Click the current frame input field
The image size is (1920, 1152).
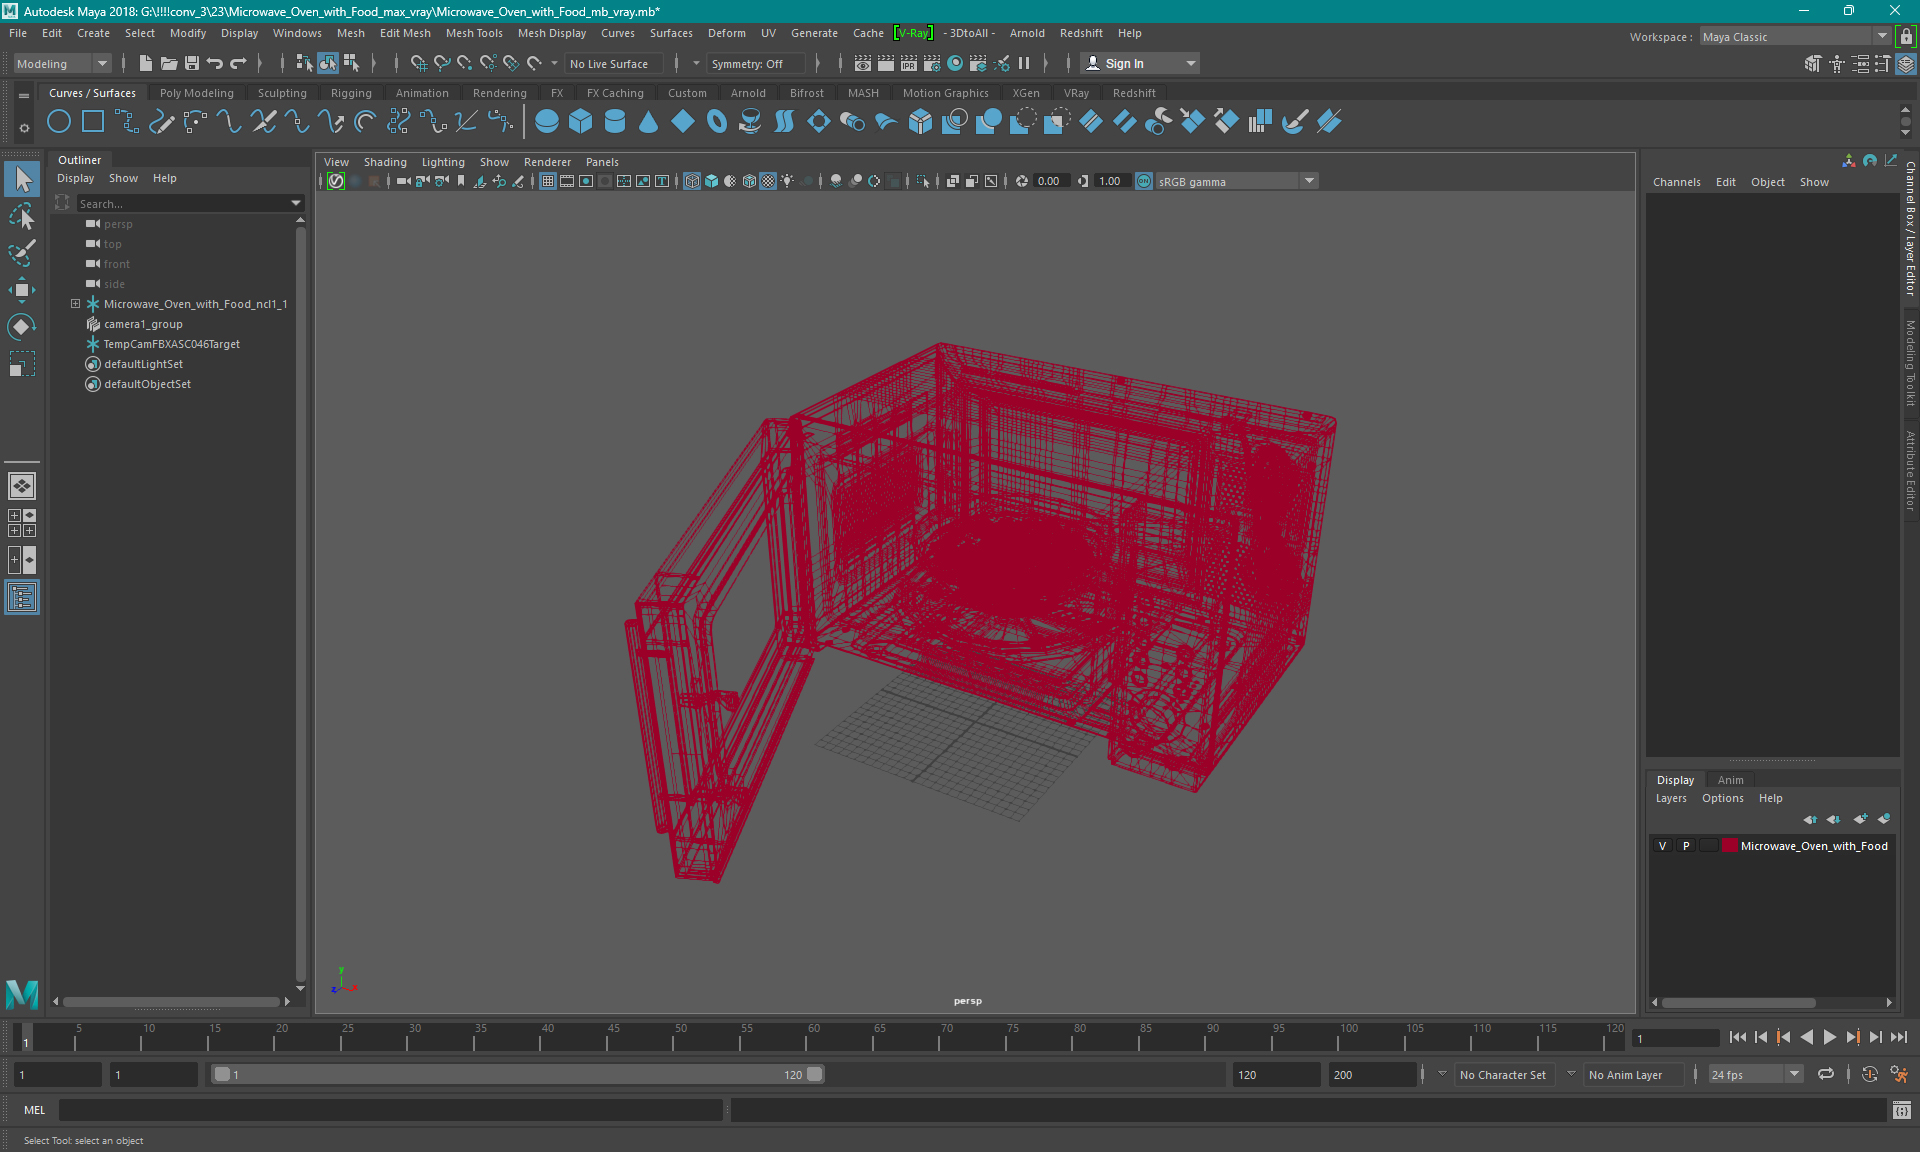tap(1675, 1039)
